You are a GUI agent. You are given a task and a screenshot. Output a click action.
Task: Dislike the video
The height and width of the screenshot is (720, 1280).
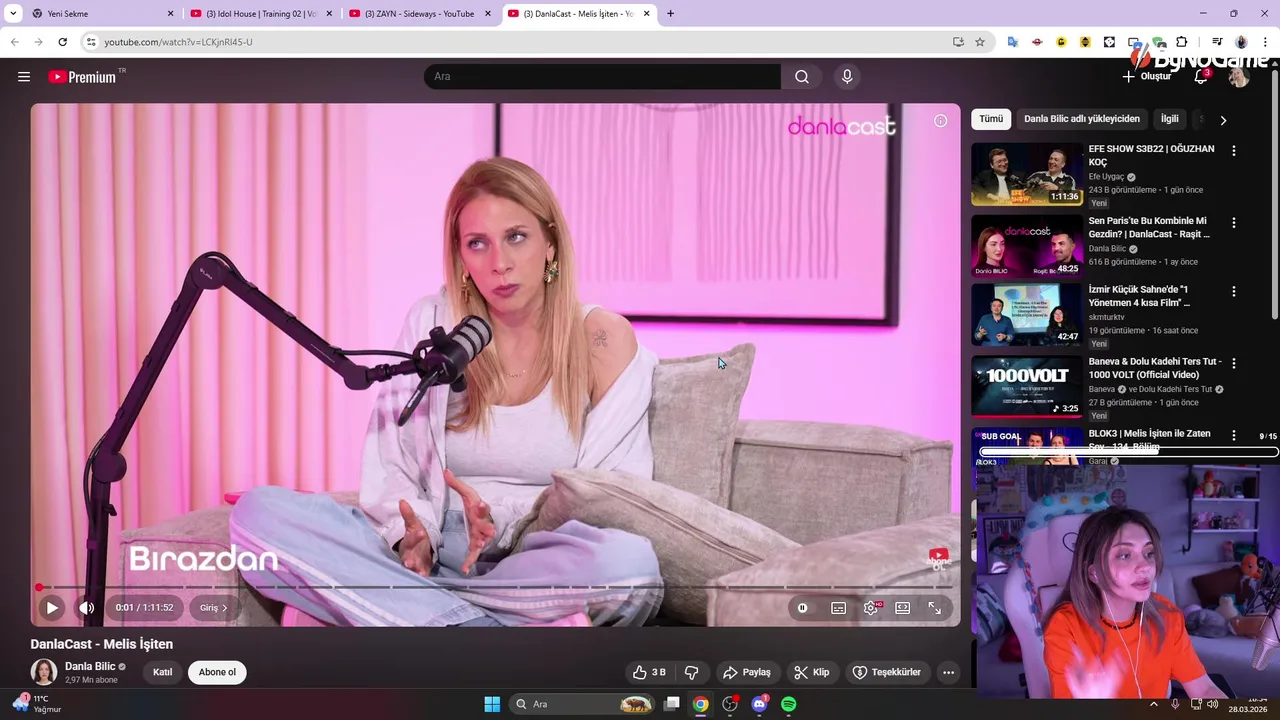coord(691,672)
